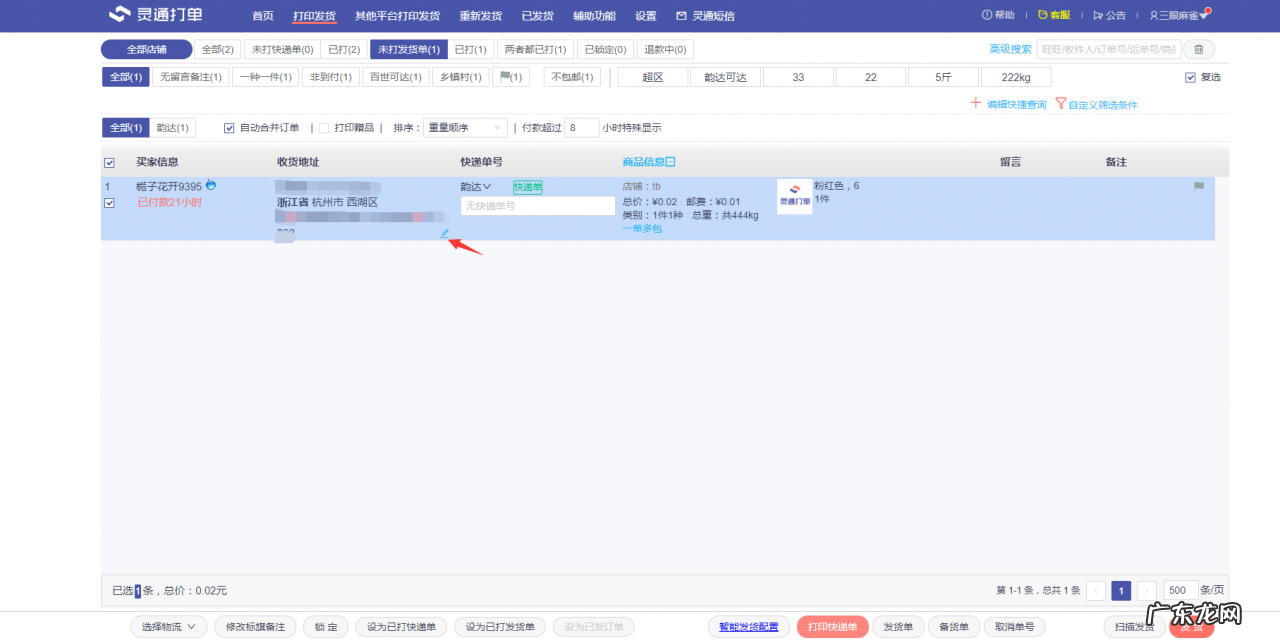Open the 选择物流 dropdown at the bottom
The height and width of the screenshot is (643, 1280).
click(x=168, y=626)
